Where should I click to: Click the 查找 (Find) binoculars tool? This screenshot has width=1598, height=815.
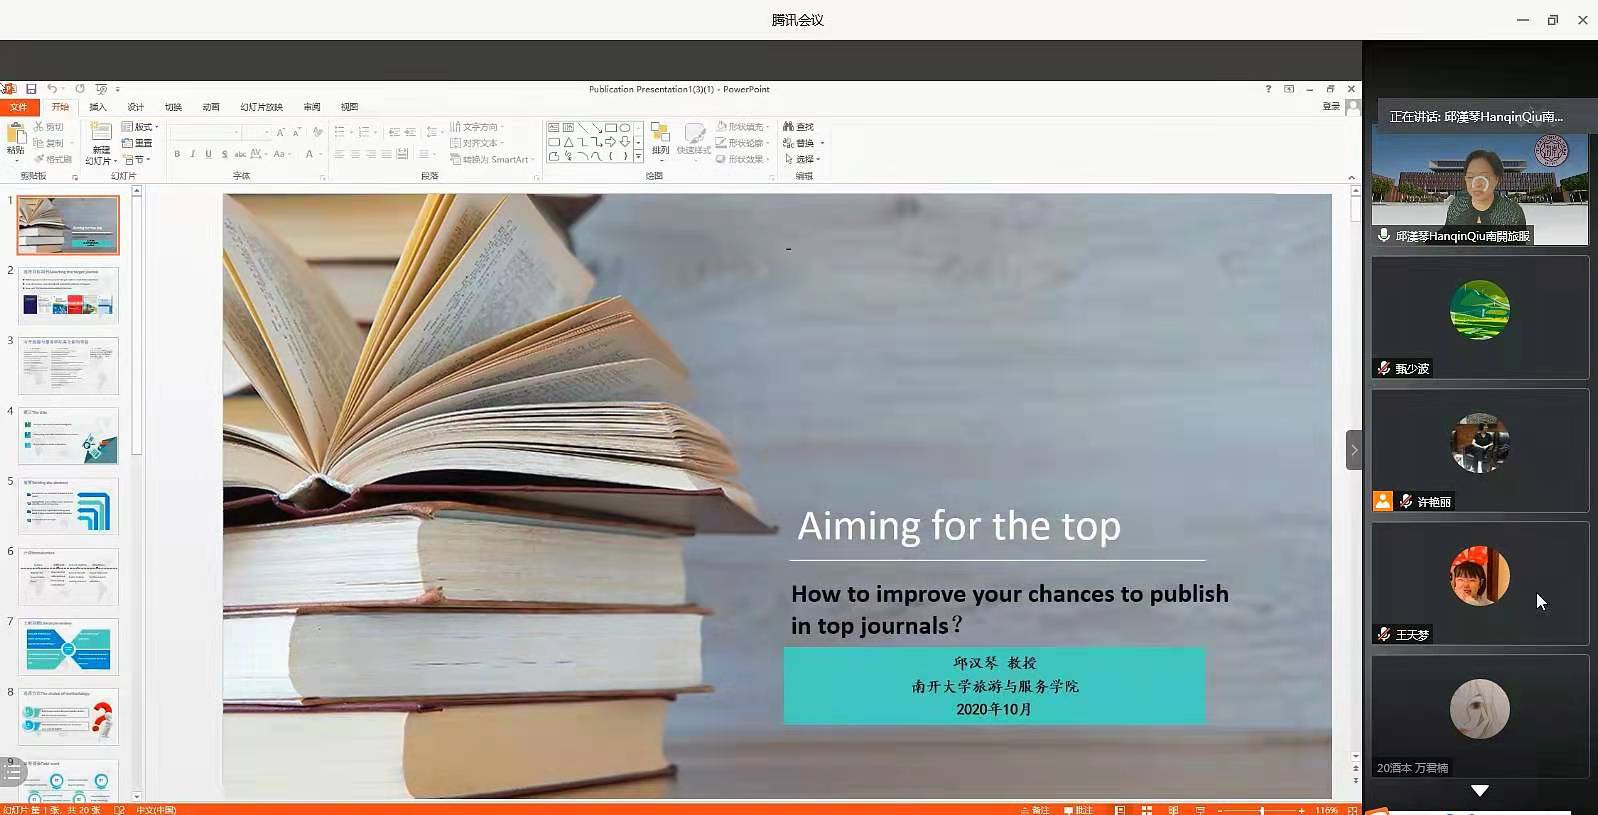coord(798,127)
